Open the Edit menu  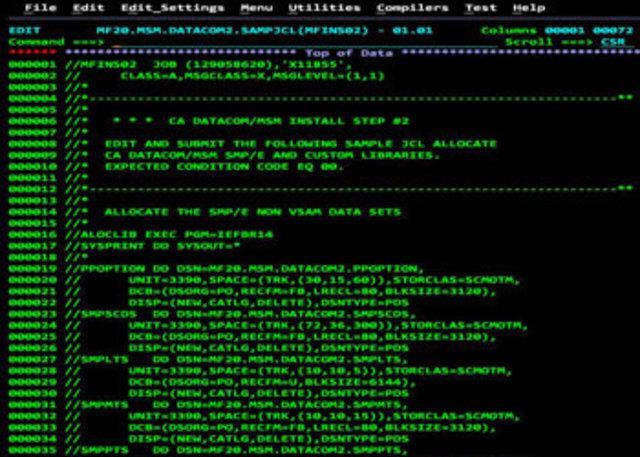coord(89,8)
